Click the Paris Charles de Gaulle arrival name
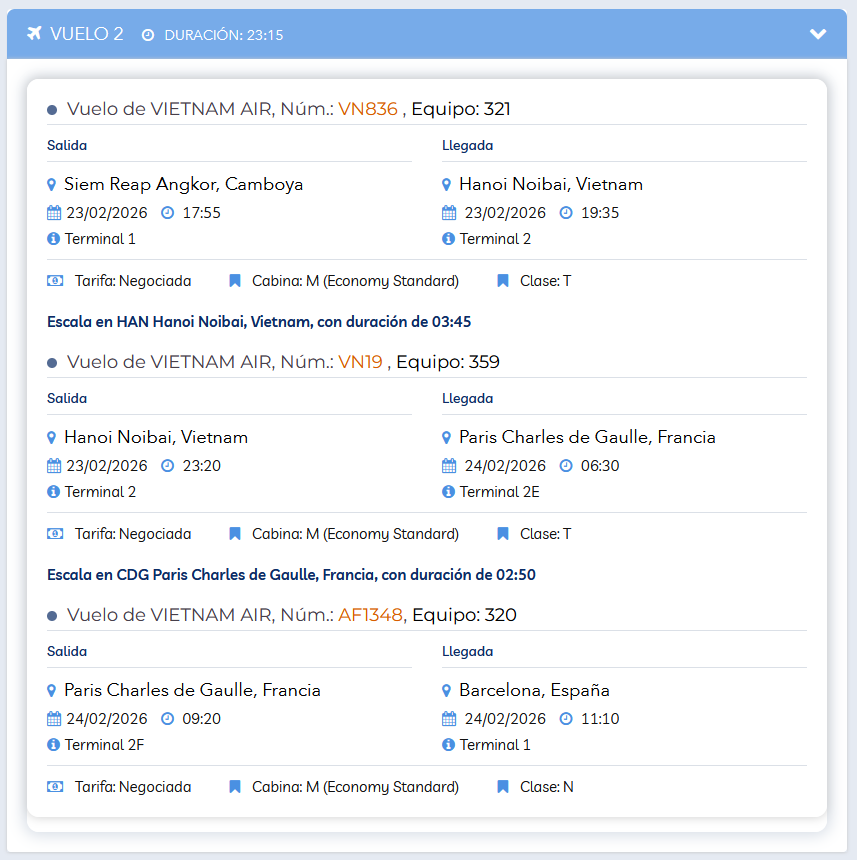 [587, 438]
